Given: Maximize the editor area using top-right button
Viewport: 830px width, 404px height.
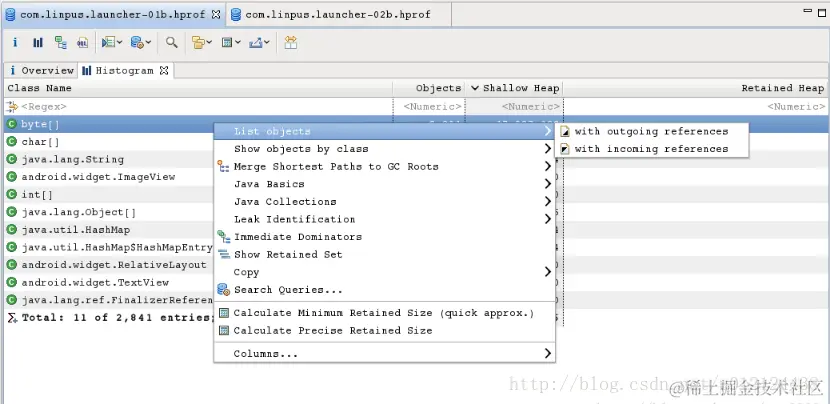Looking at the screenshot, I should point(822,13).
